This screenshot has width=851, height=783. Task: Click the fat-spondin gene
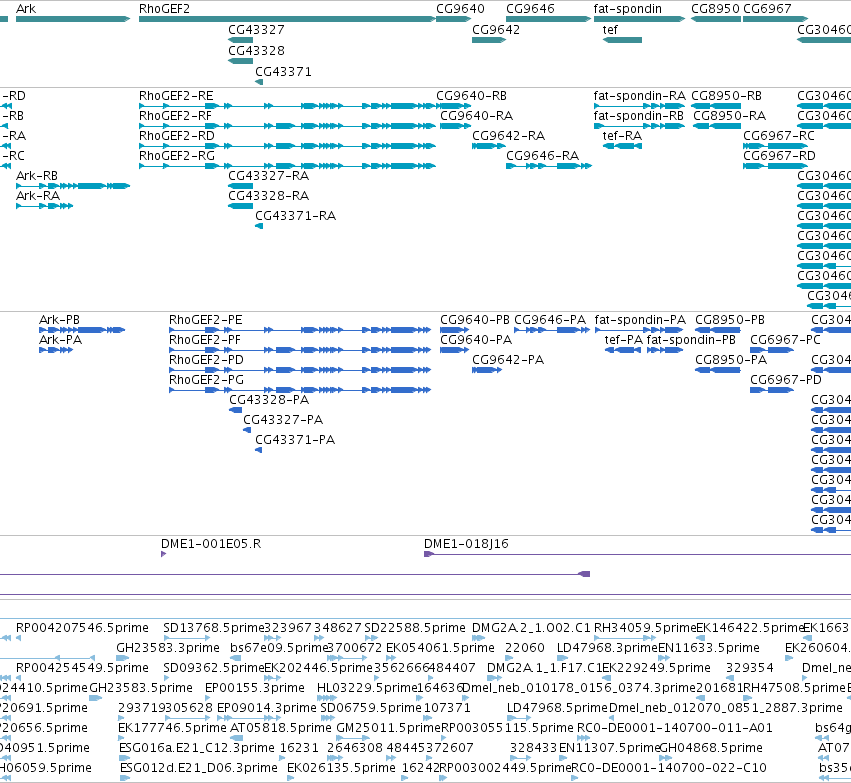[x=639, y=19]
